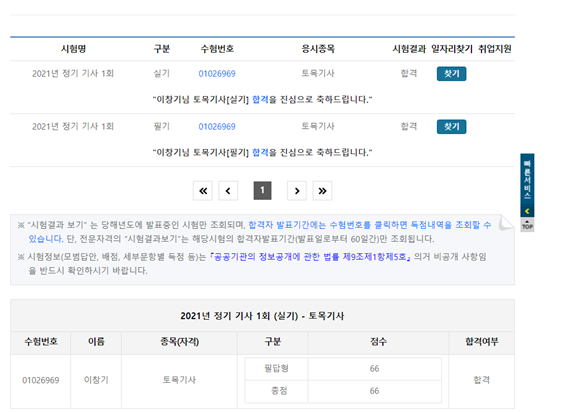Click the 시험명 column header
The image size is (567, 412).
[x=73, y=49]
